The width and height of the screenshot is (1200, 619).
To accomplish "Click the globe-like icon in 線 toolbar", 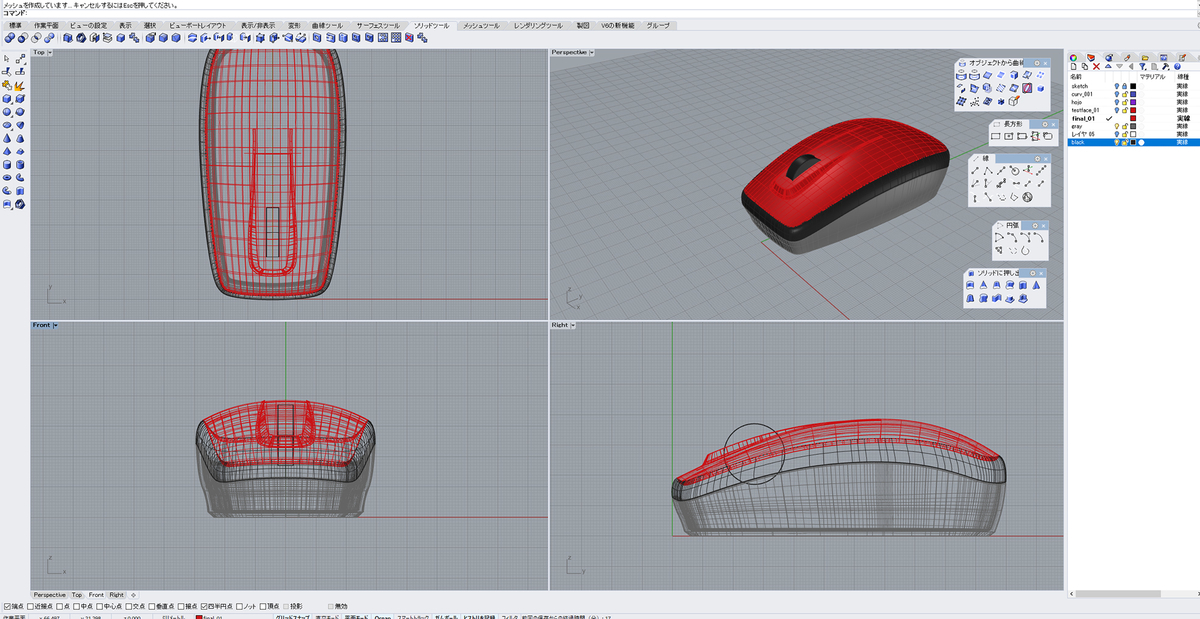I will point(1027,197).
